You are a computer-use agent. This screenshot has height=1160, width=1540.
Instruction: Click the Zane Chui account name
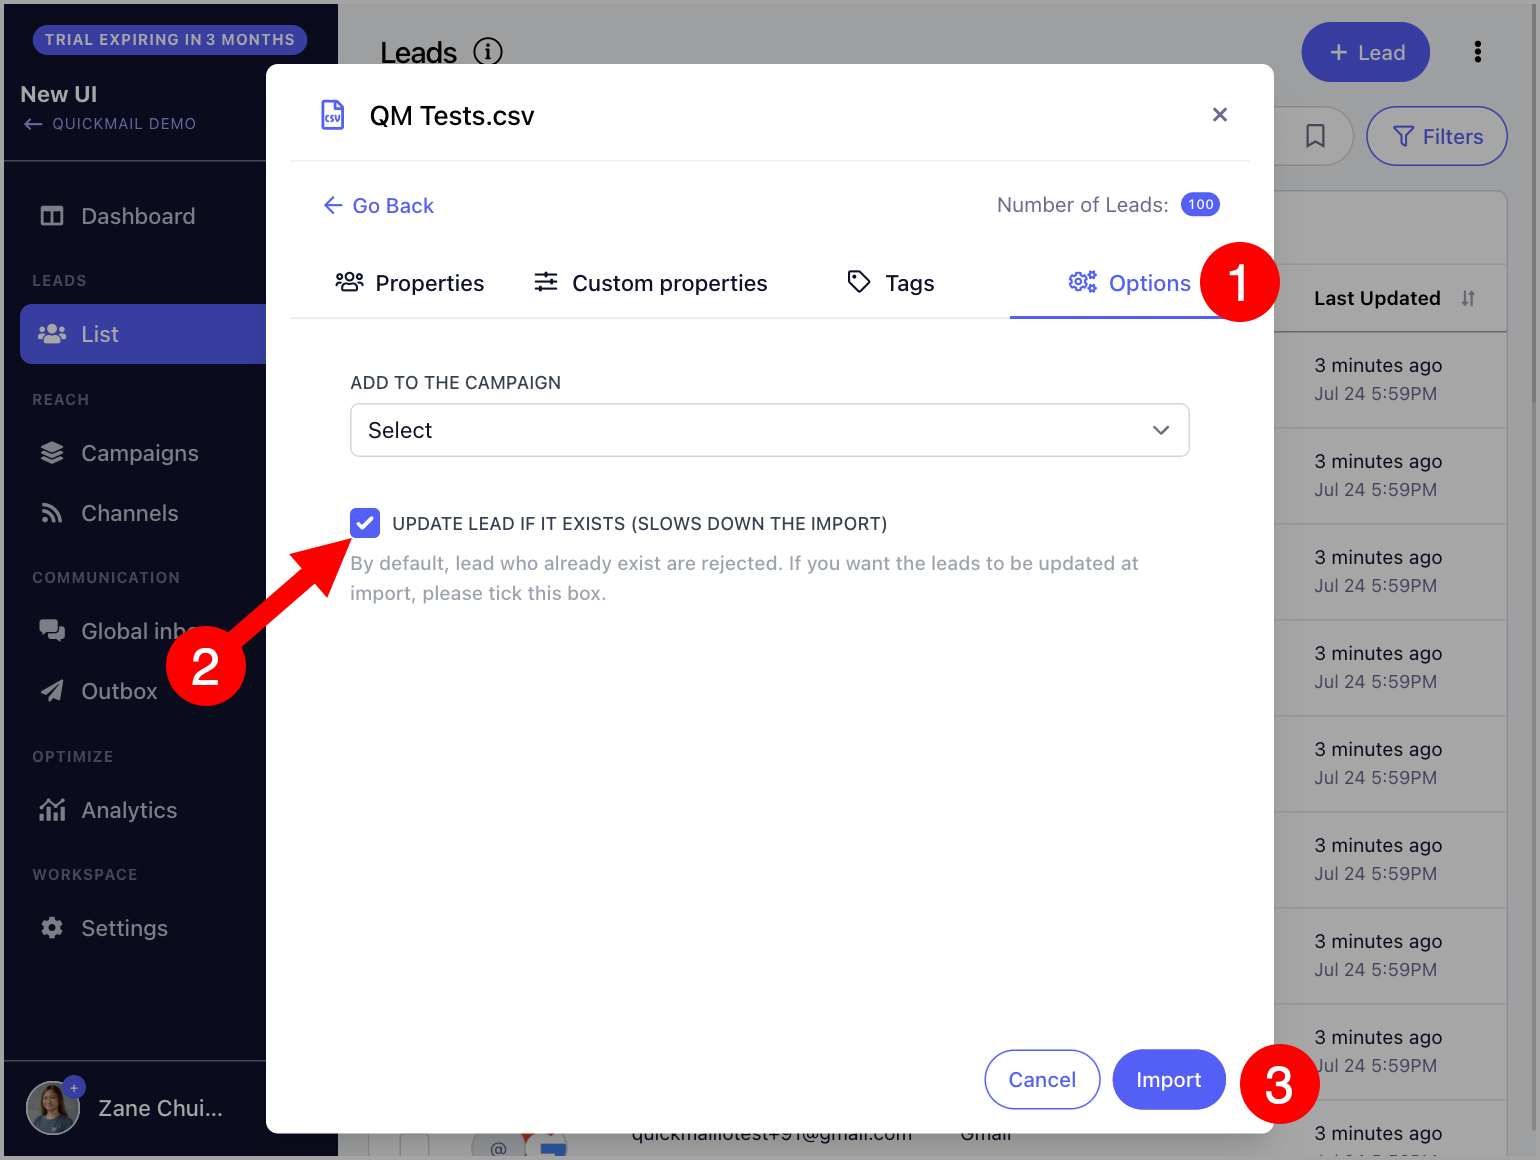160,1108
